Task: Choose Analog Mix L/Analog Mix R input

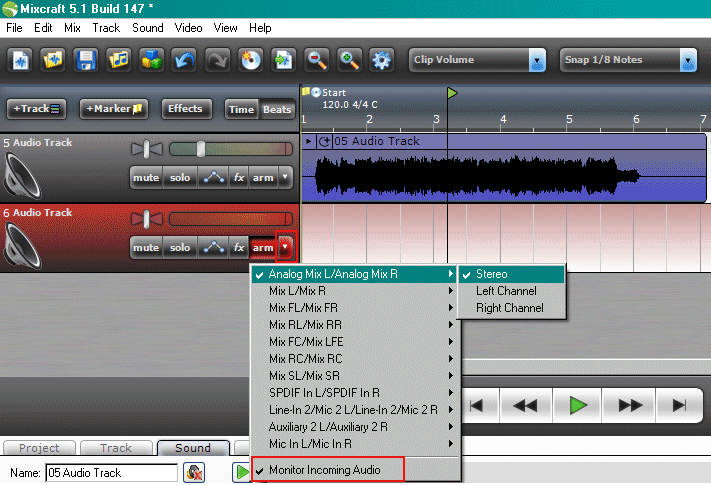Action: tap(356, 274)
